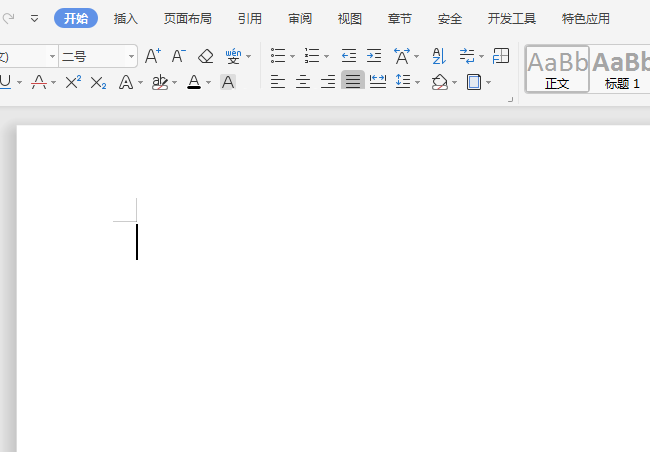This screenshot has width=650, height=452.
Task: Open the 特色应用 tab
Action: tap(586, 19)
